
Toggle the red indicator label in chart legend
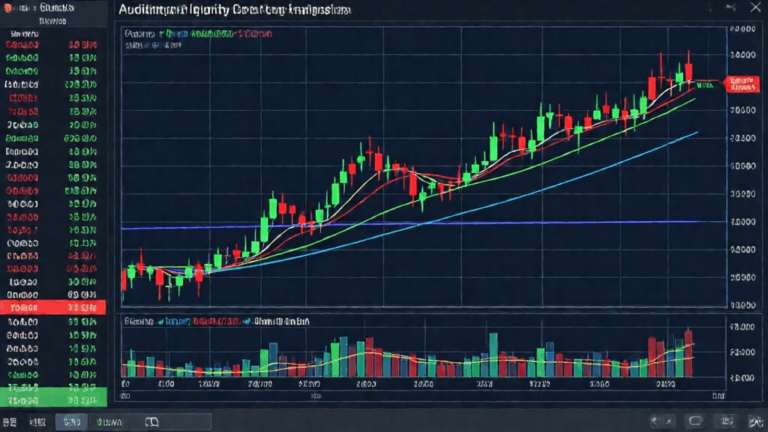click(x=255, y=34)
